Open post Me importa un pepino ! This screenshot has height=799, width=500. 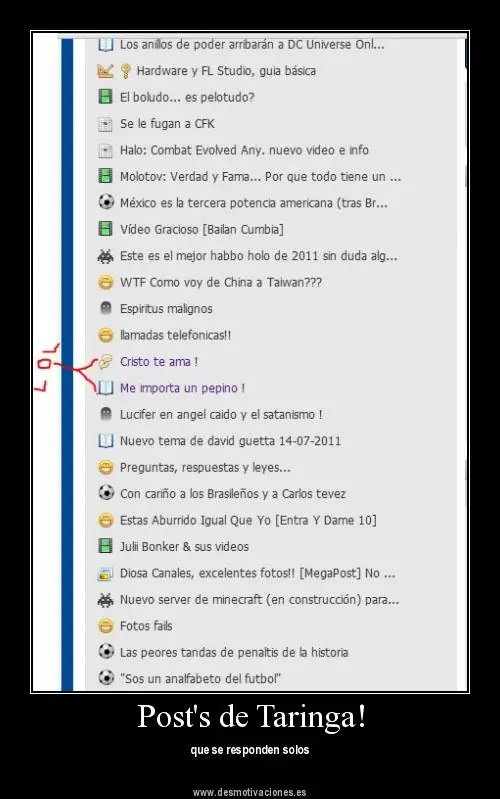(182, 388)
